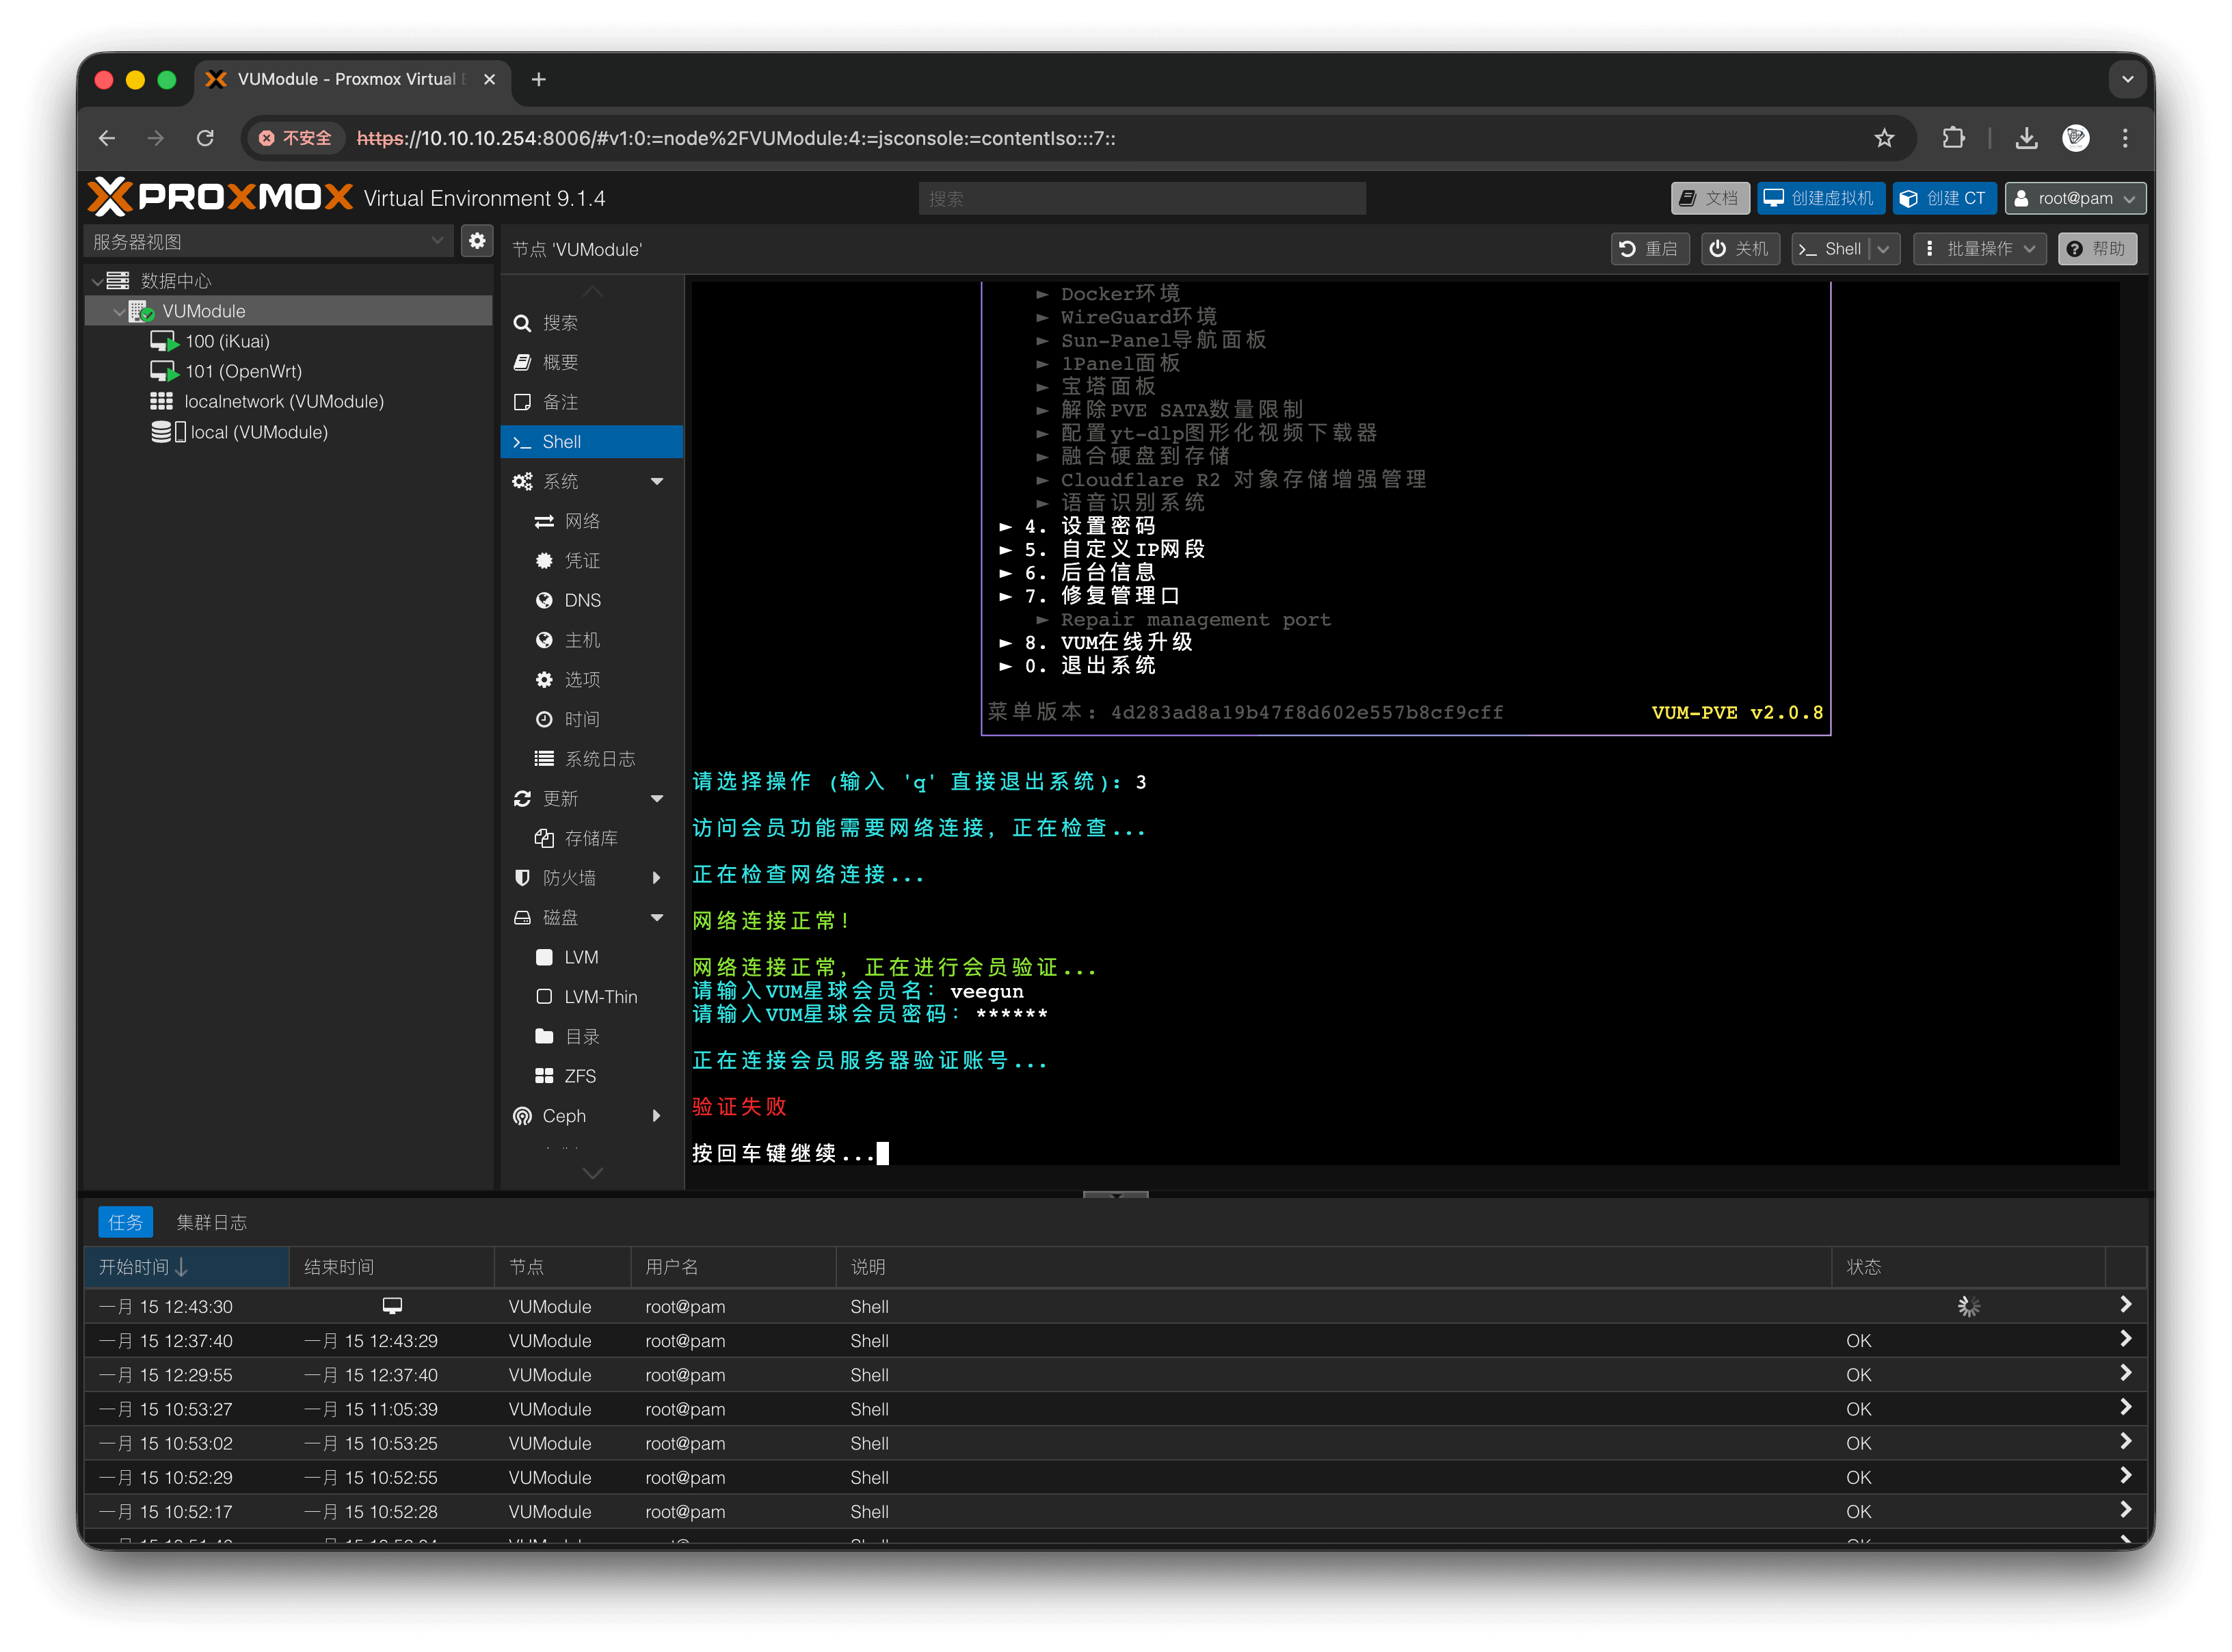Open the ZFS disk panel
This screenshot has height=1652, width=2232.
click(x=579, y=1076)
